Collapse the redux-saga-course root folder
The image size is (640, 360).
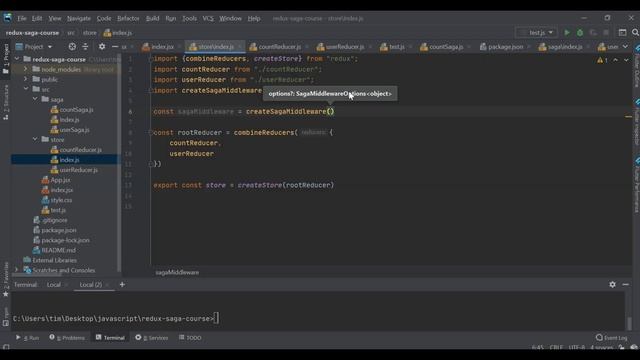coord(17,59)
